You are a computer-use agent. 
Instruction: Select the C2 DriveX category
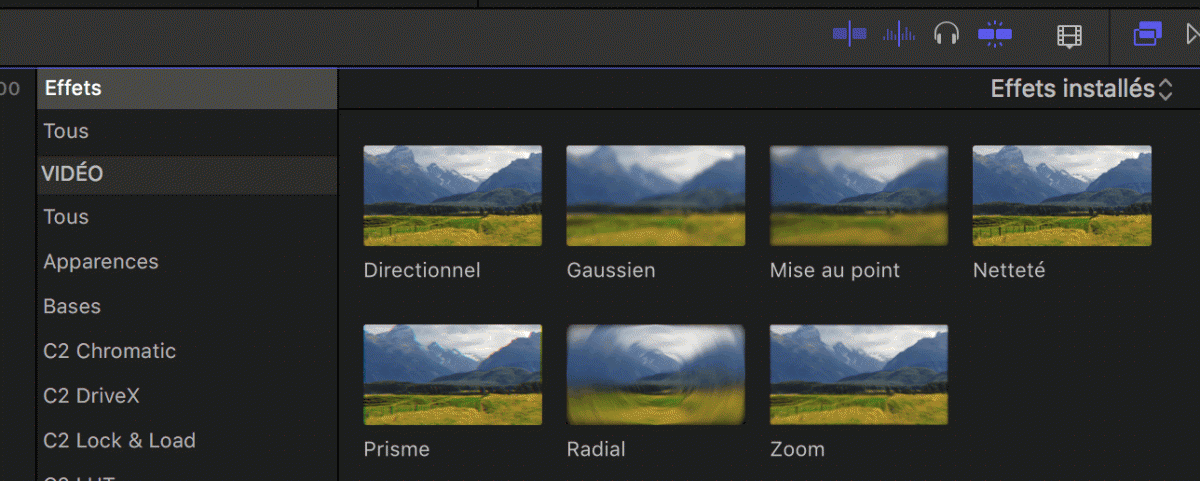187,396
